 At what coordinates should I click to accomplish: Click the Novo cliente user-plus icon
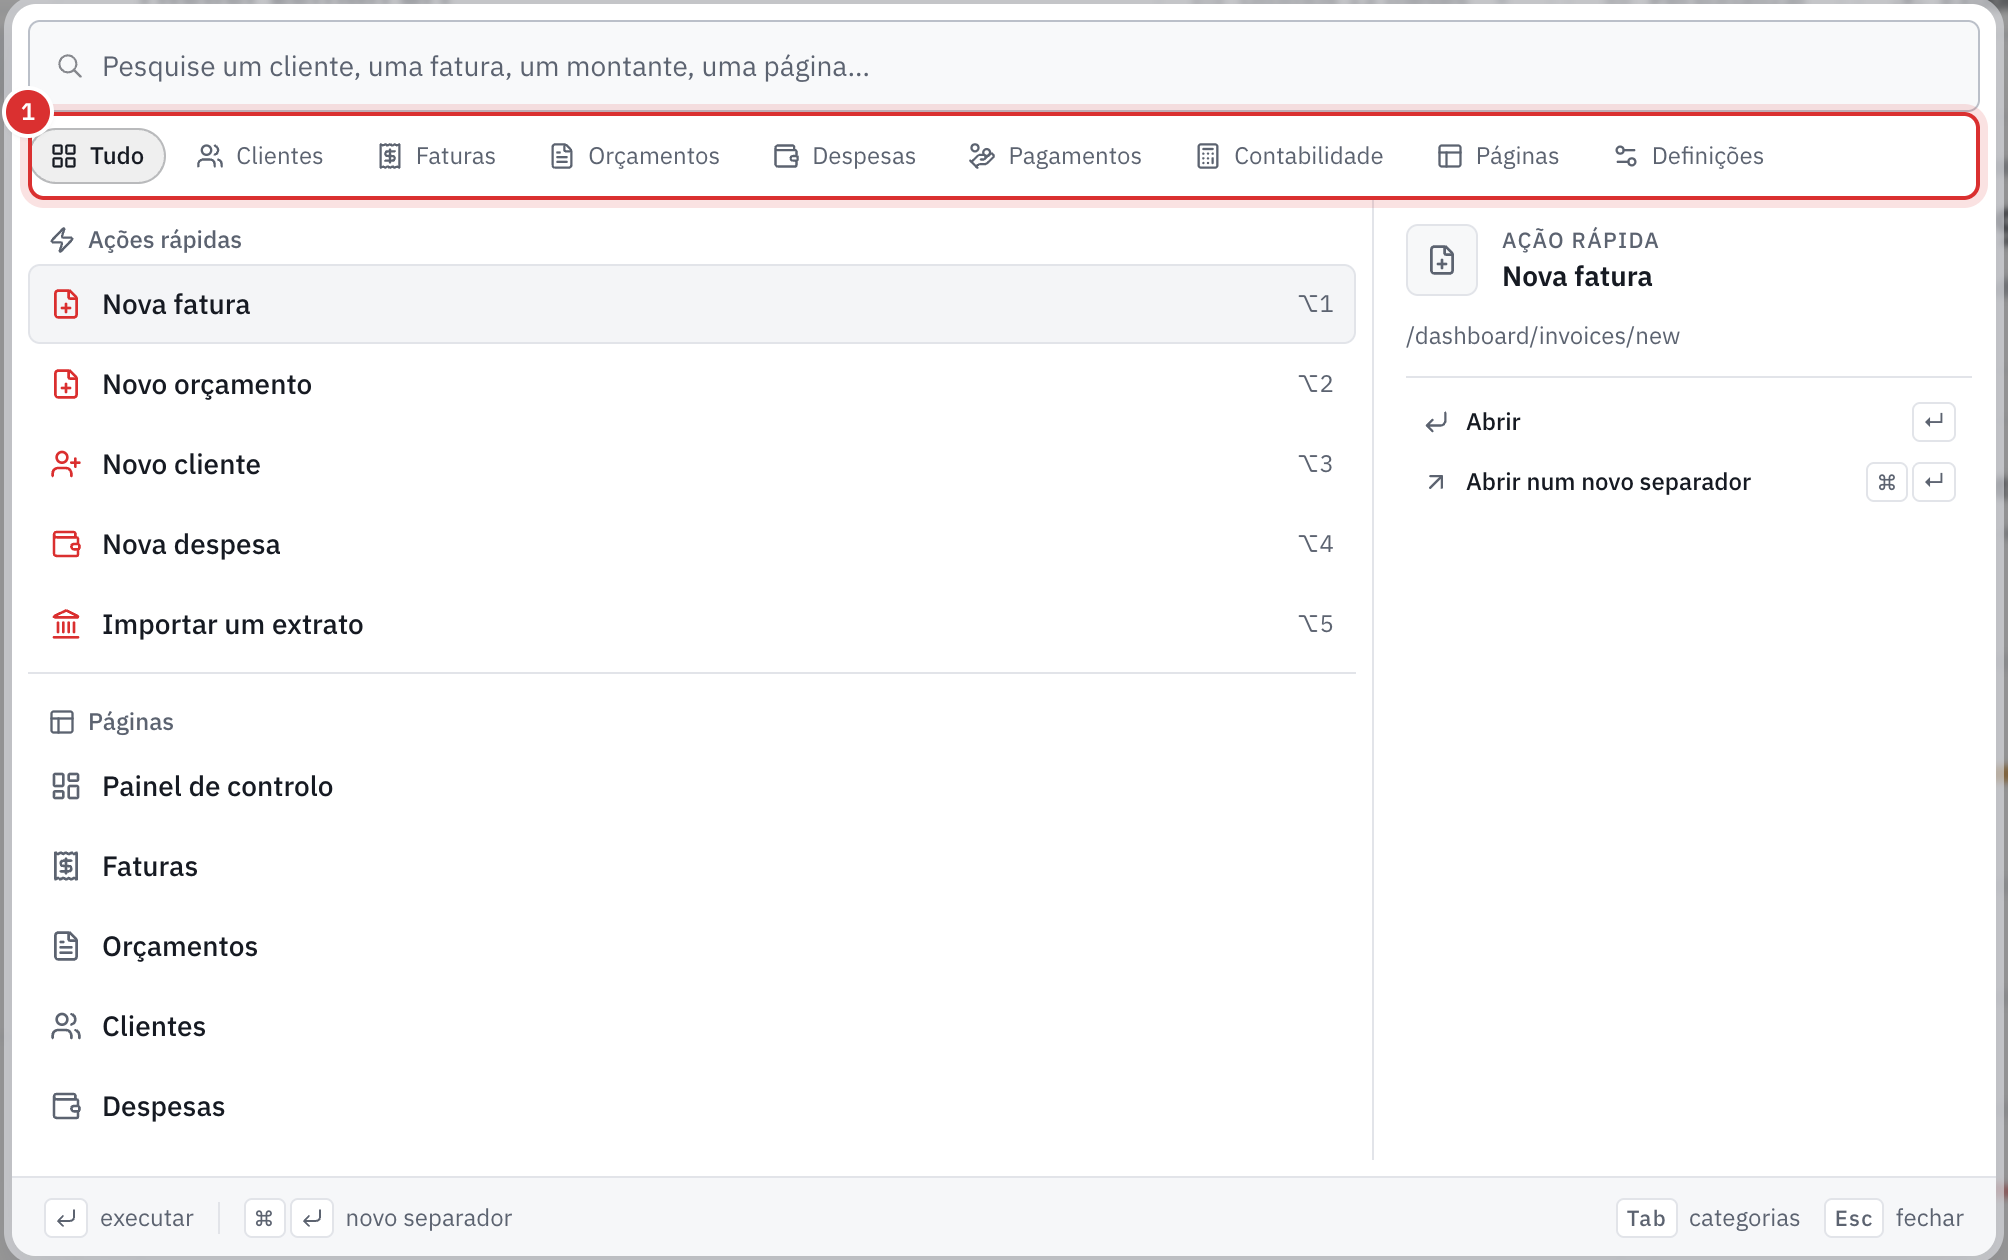[66, 464]
